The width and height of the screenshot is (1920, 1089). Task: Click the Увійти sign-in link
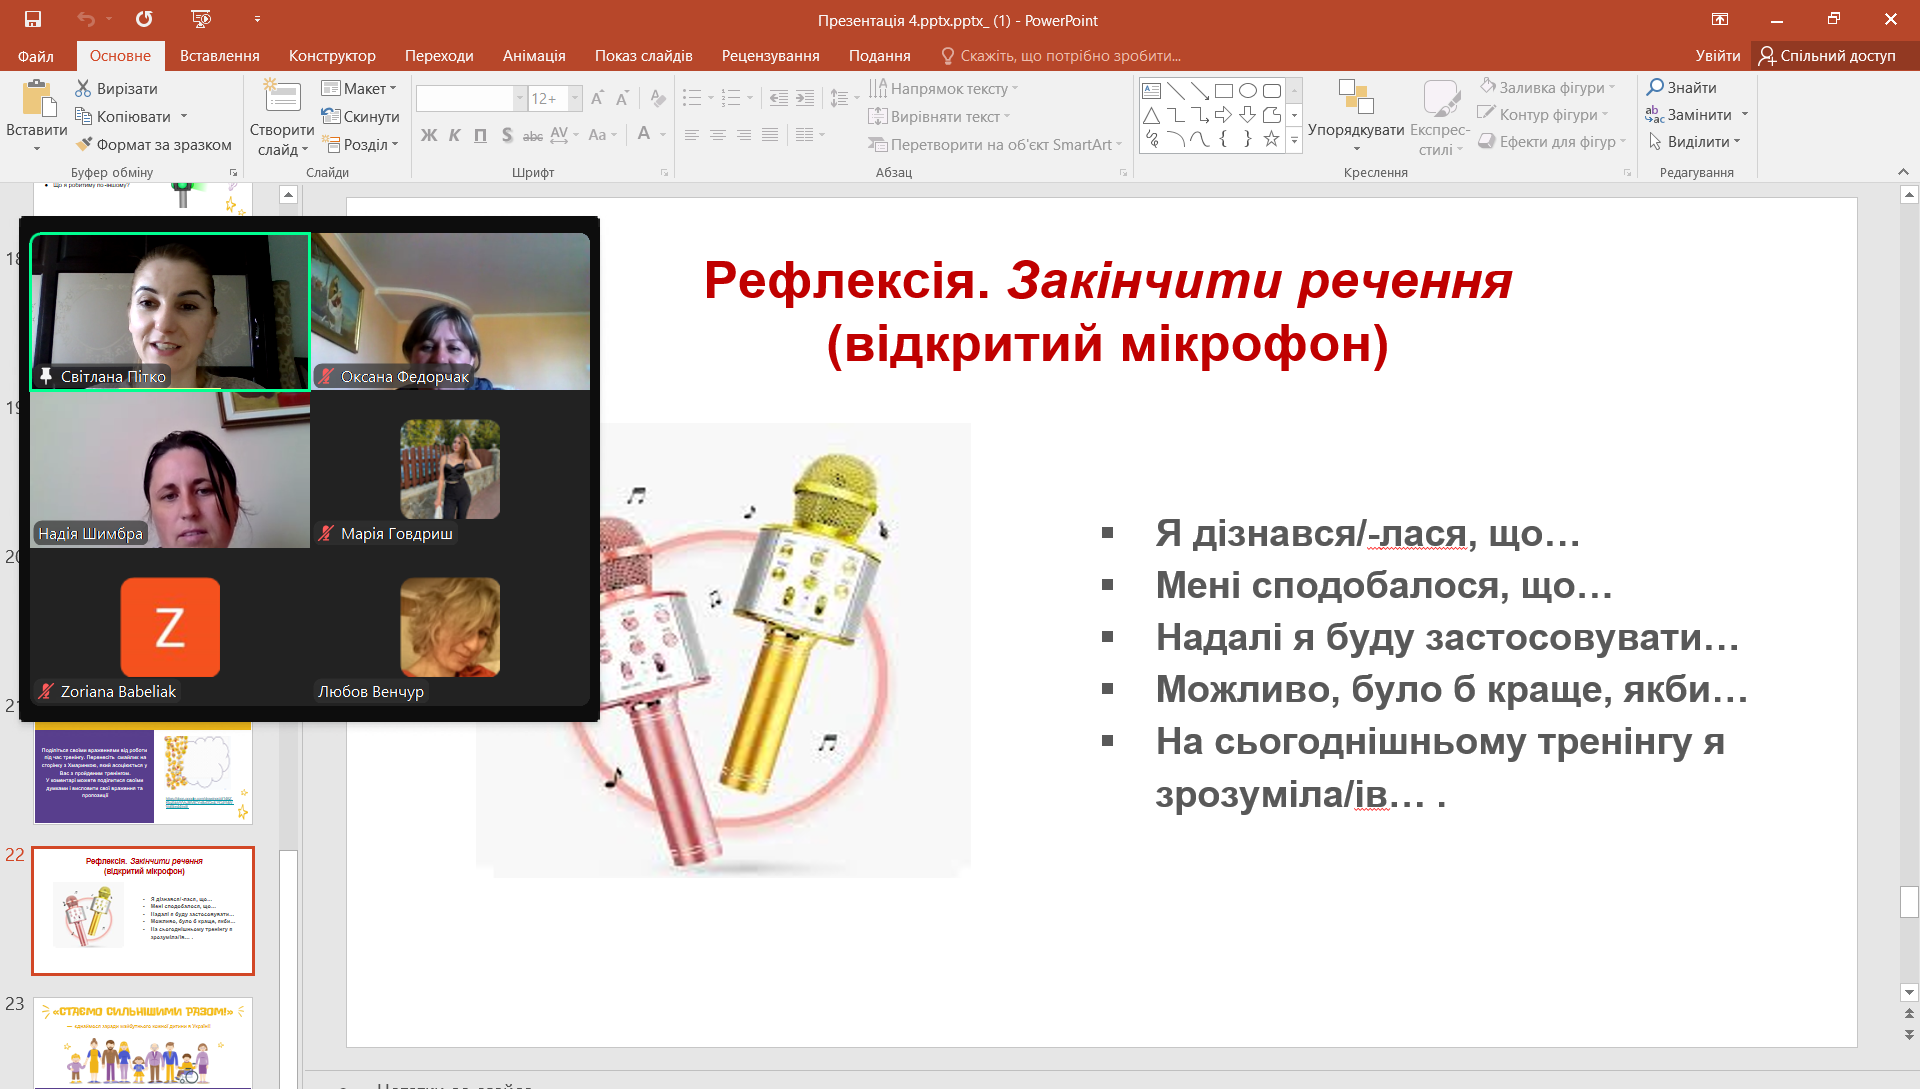pos(1717,56)
